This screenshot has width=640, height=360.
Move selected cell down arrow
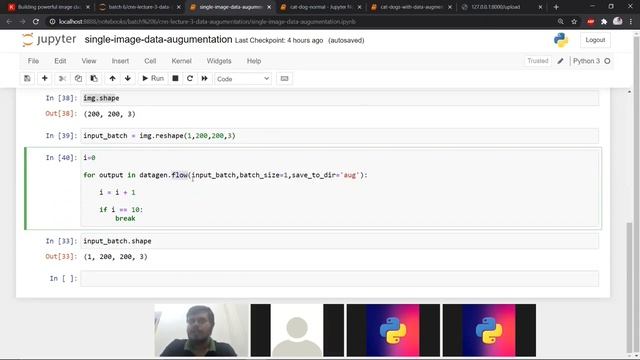tap(128, 78)
